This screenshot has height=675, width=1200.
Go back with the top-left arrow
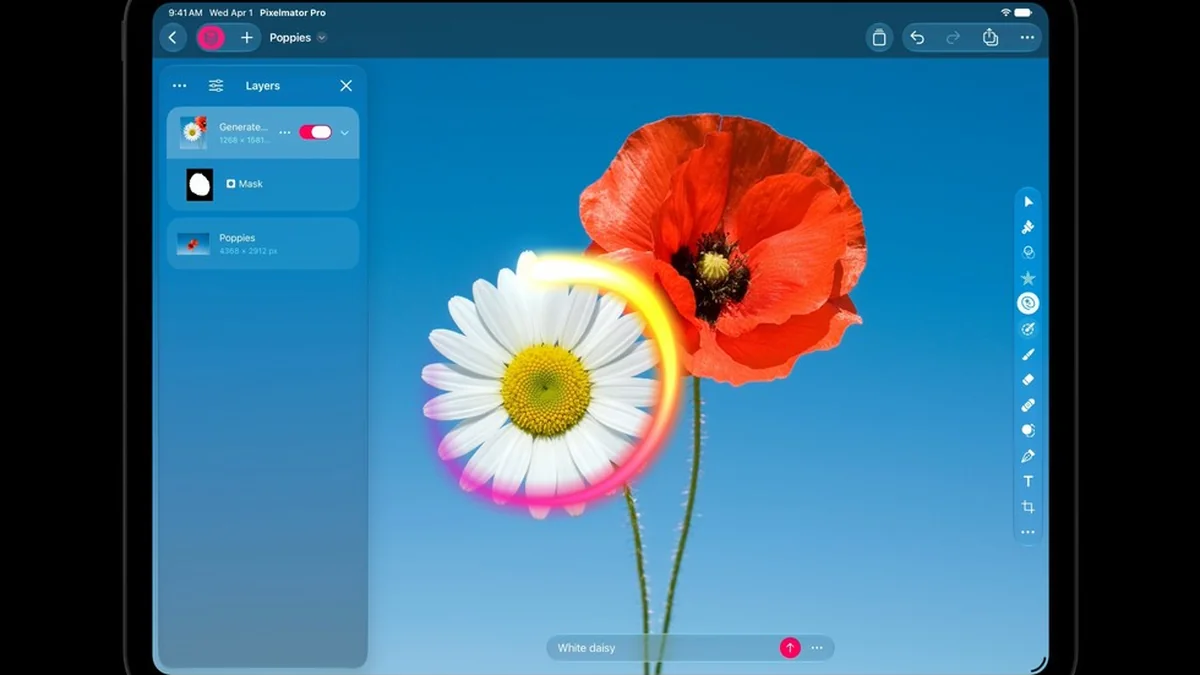pyautogui.click(x=173, y=38)
